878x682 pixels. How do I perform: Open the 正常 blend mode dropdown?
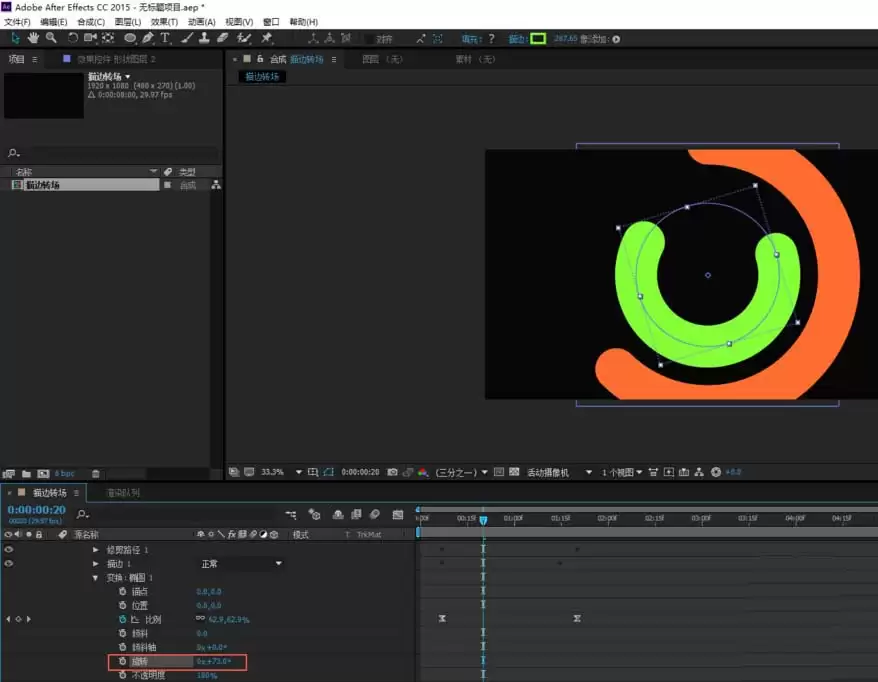(241, 564)
